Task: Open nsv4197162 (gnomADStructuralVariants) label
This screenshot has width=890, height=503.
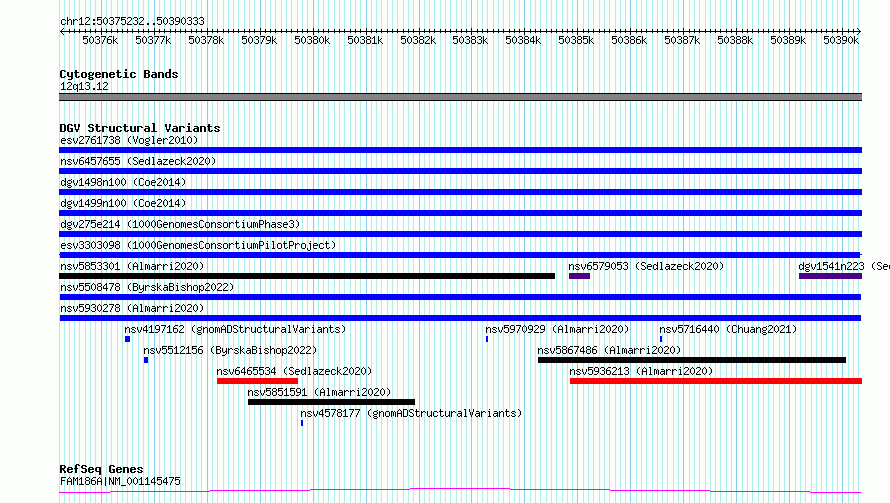Action: (235, 329)
